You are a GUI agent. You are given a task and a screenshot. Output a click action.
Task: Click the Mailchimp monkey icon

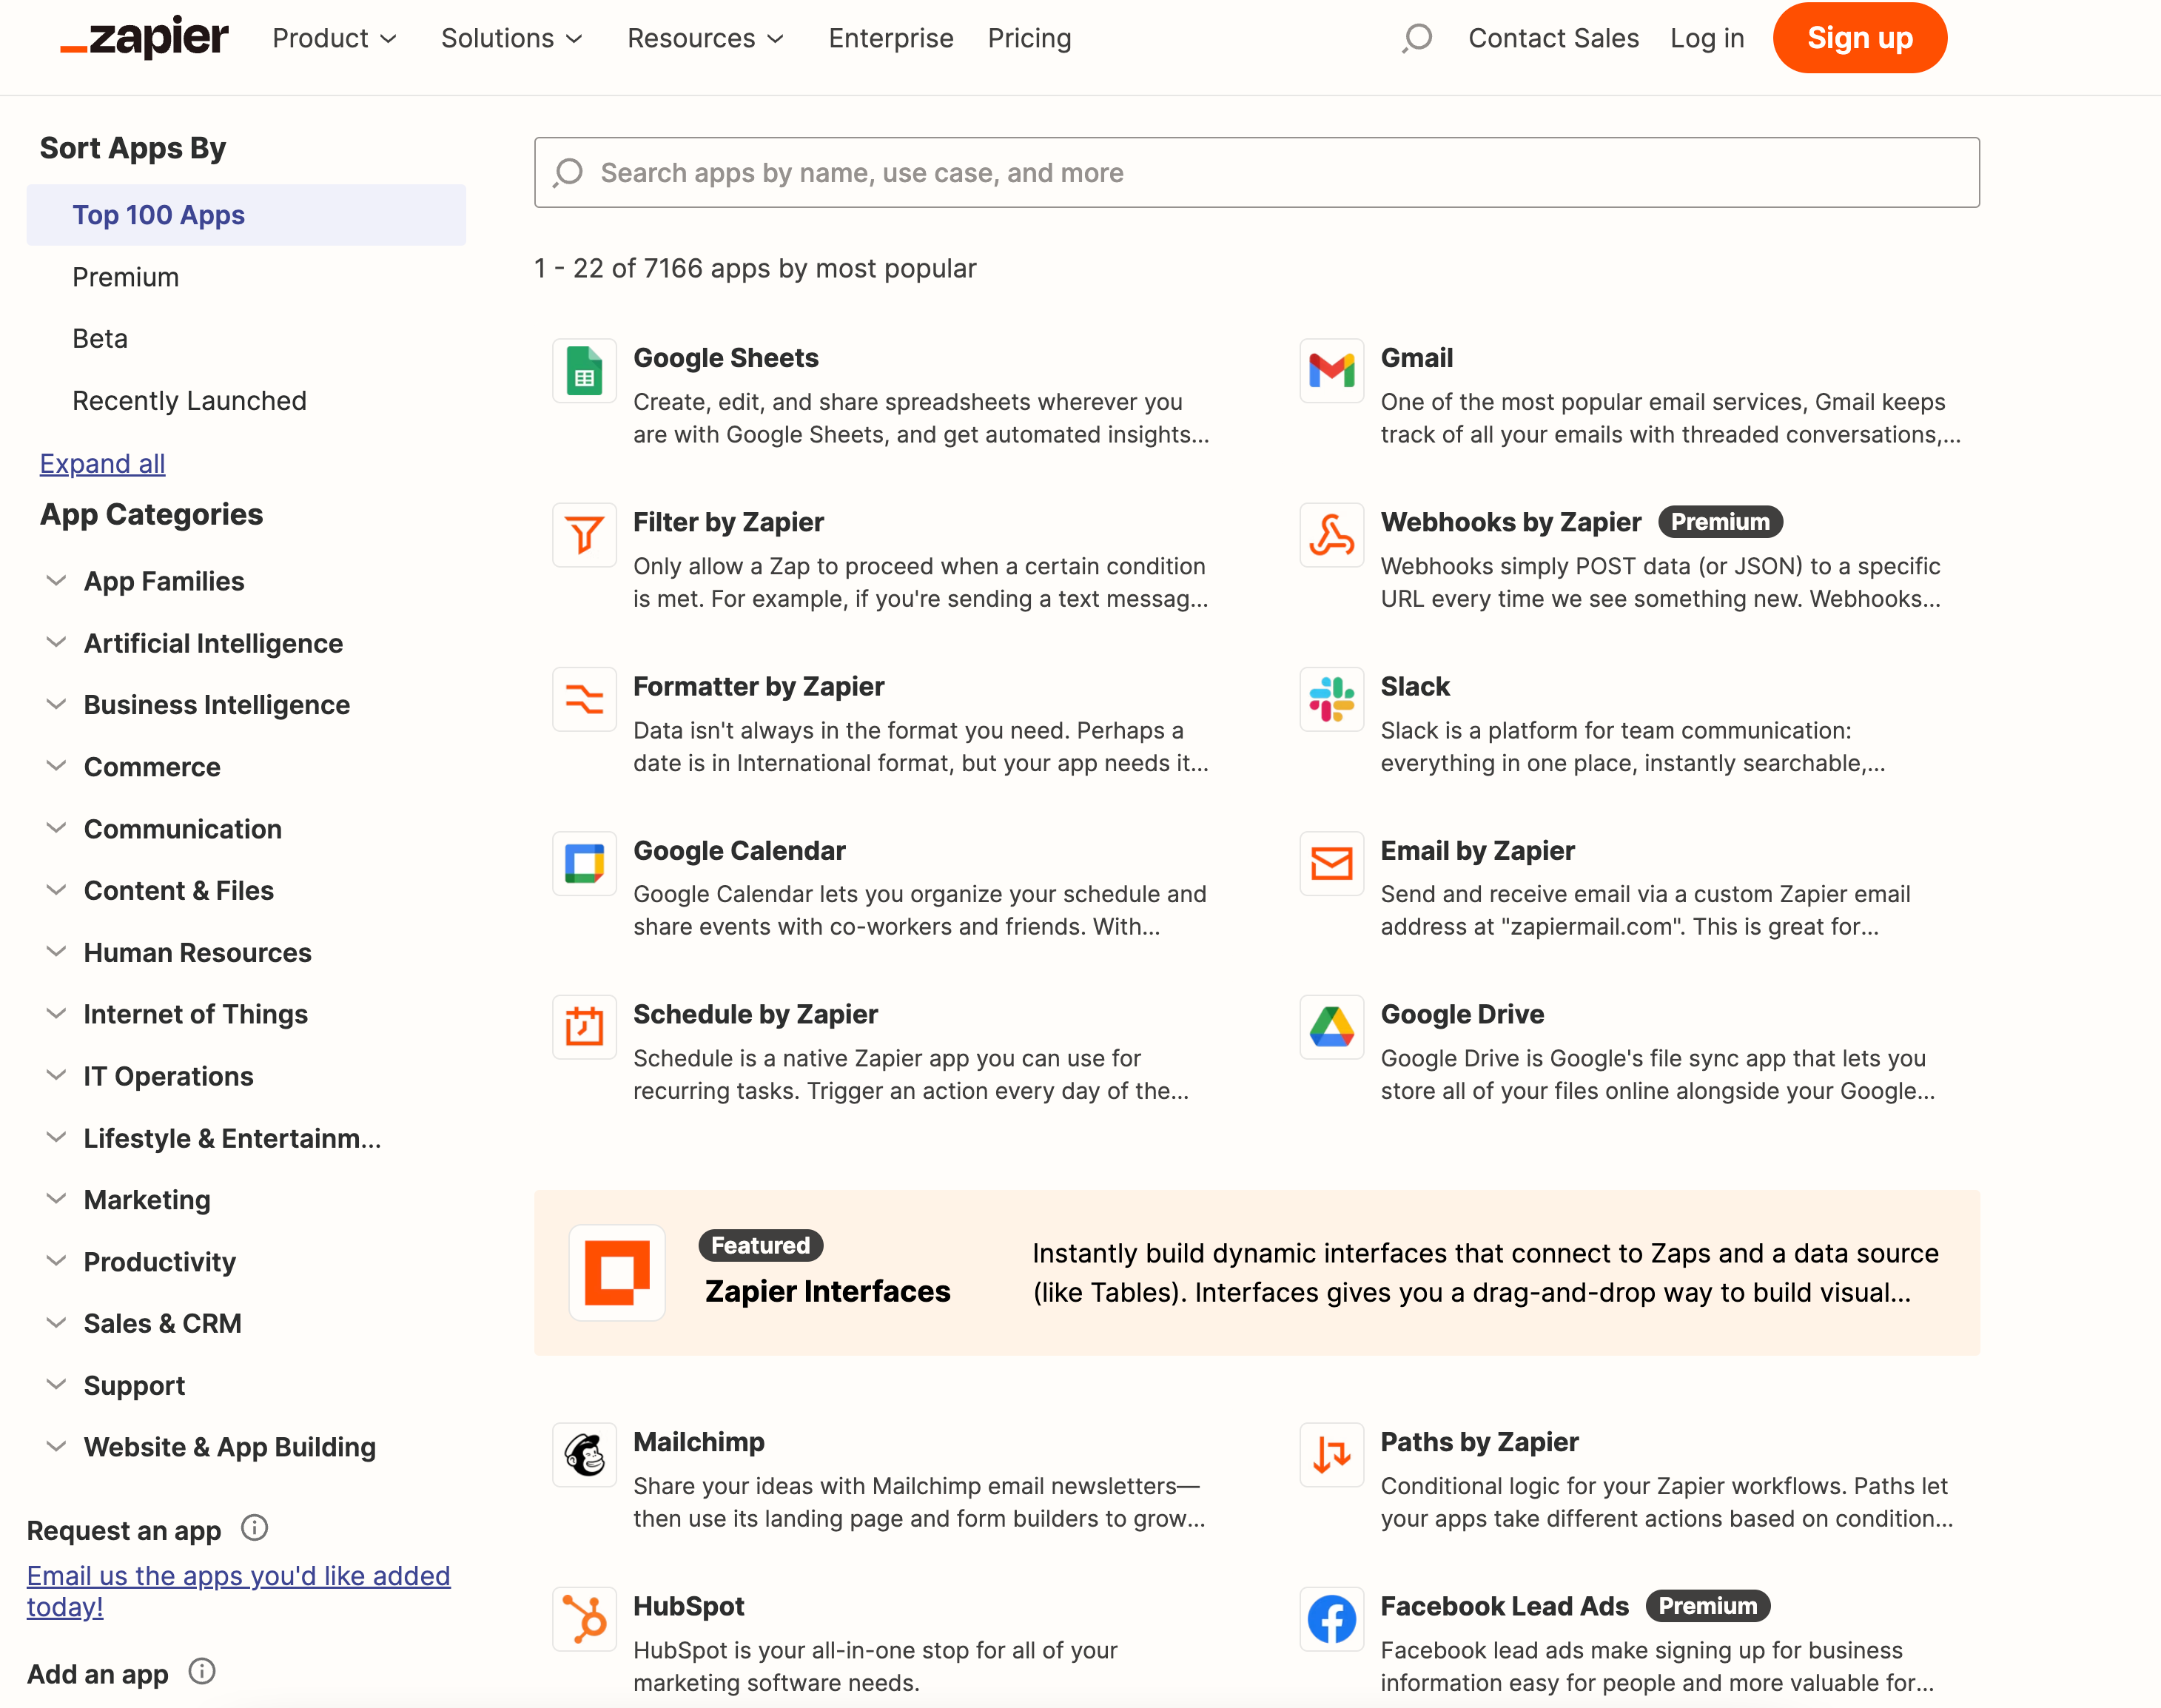coord(584,1455)
